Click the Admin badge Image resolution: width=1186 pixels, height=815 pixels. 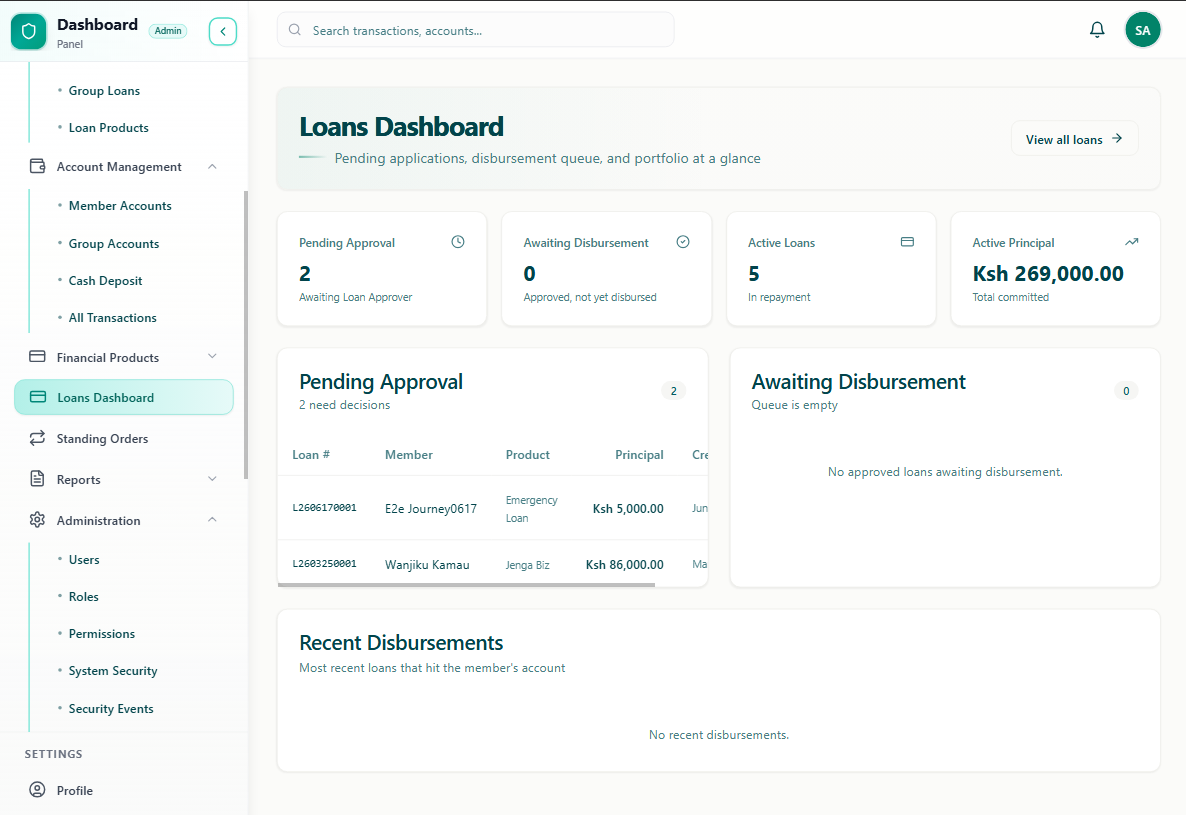click(168, 31)
